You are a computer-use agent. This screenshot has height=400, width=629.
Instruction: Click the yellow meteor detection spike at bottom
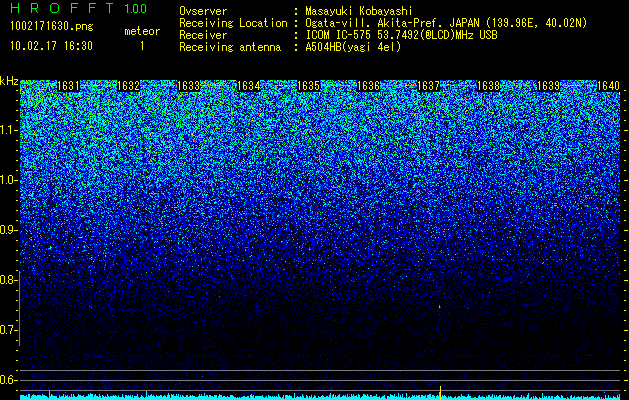coord(440,392)
